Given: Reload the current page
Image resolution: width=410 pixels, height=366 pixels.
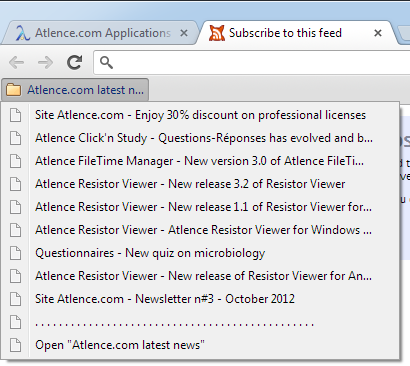Looking at the screenshot, I should [74, 62].
